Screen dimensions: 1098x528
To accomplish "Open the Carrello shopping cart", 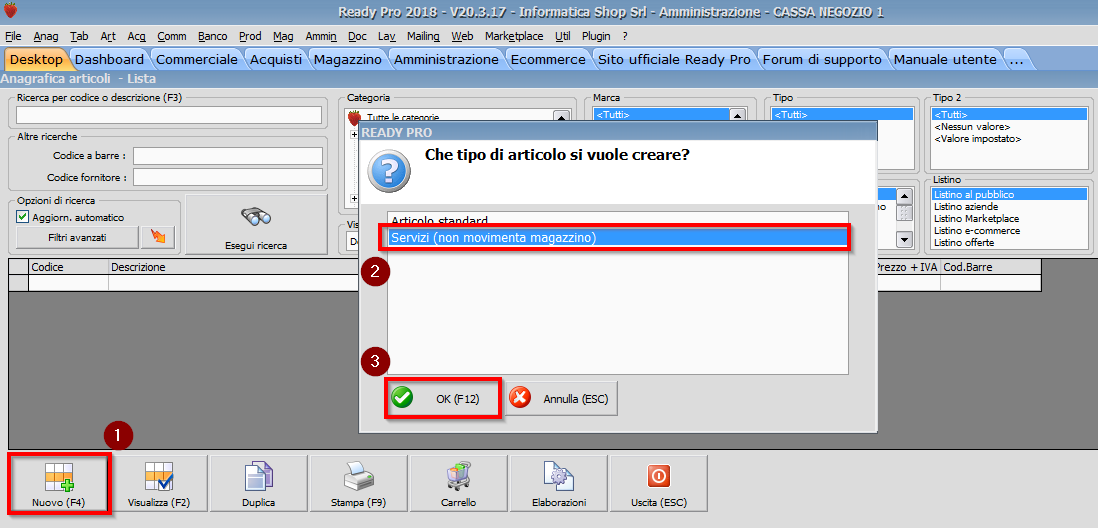I will coord(459,484).
